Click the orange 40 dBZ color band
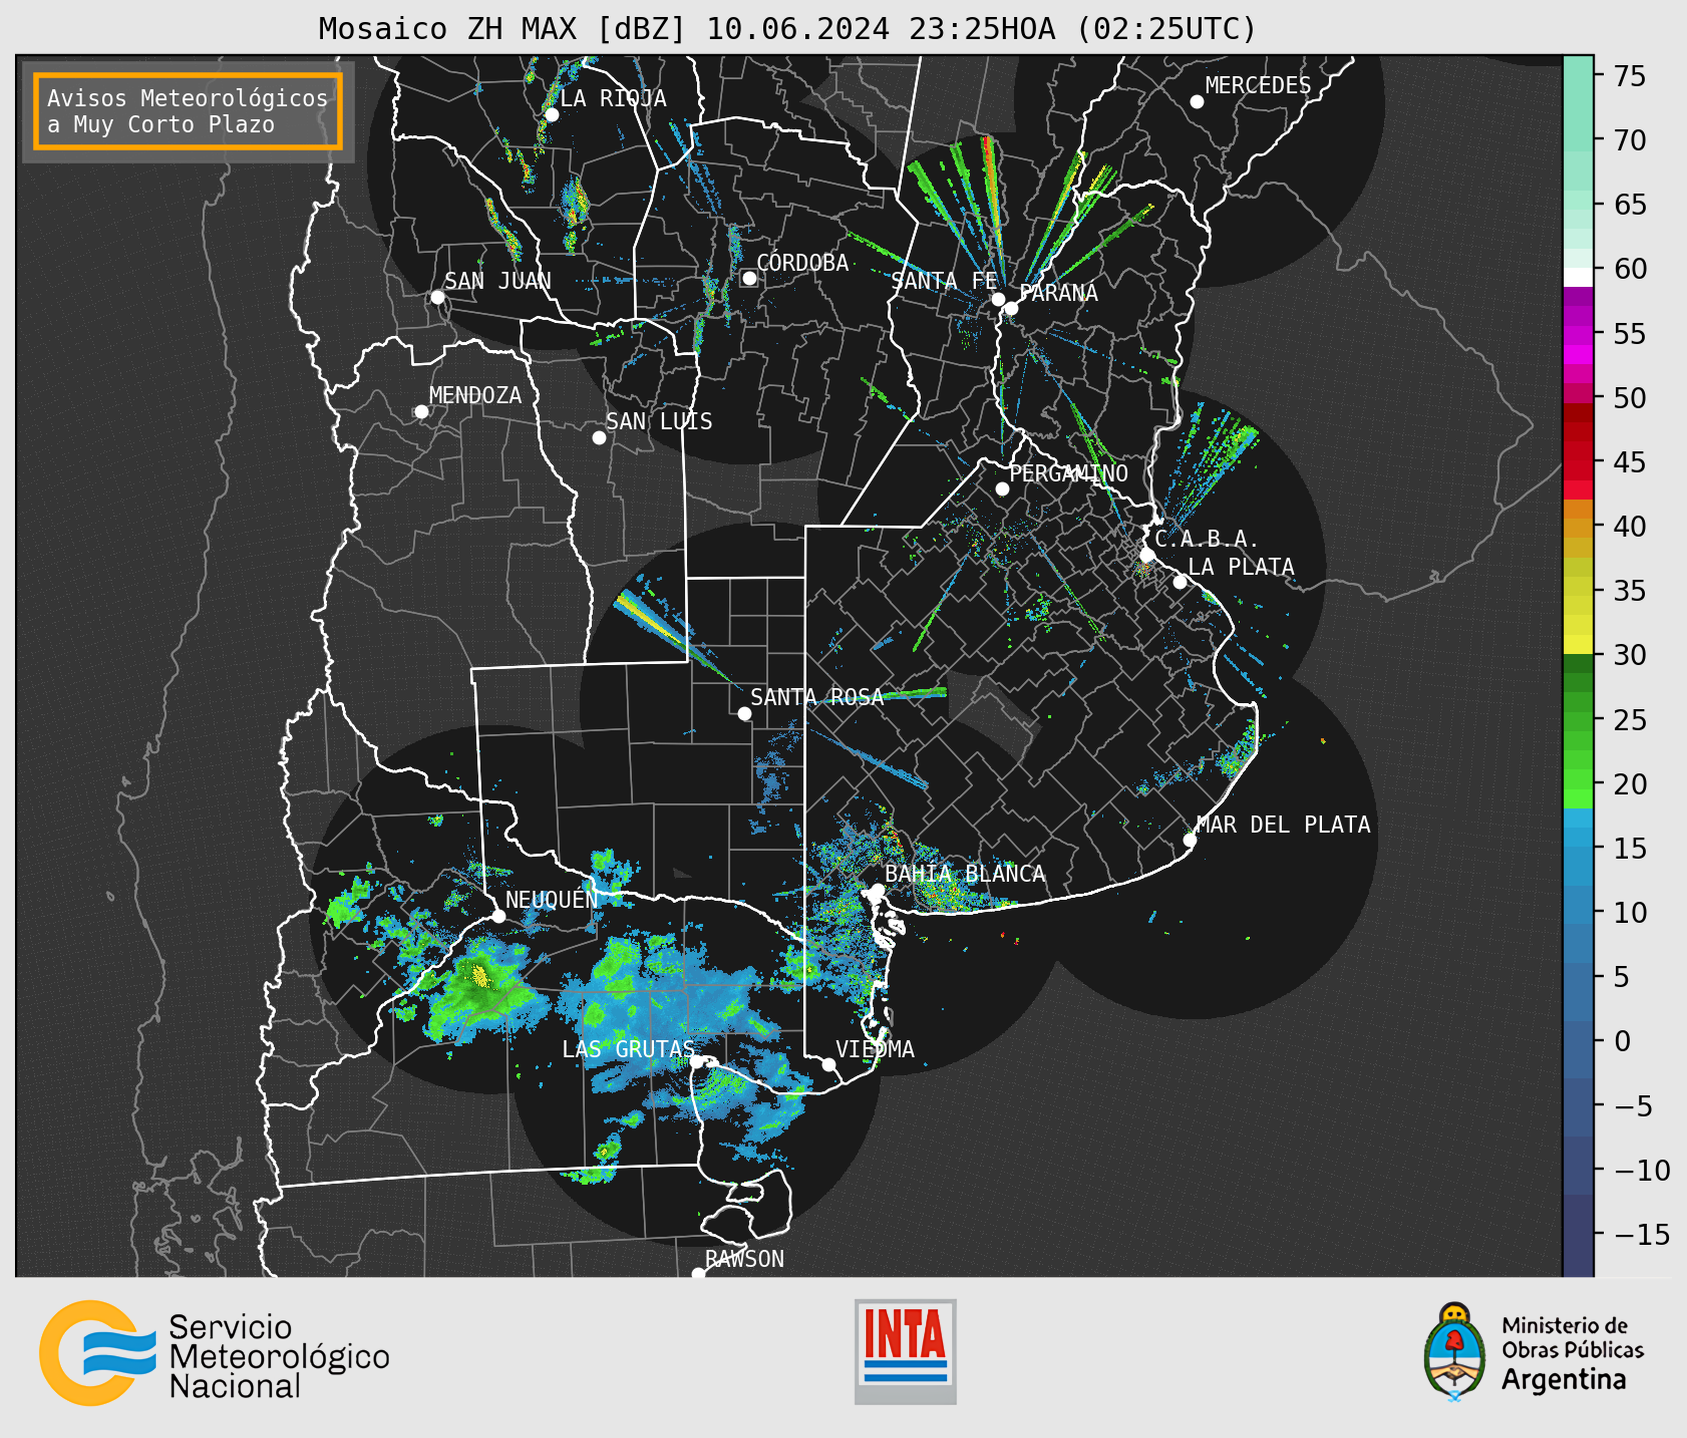Image resolution: width=1687 pixels, height=1438 pixels. click(x=1578, y=526)
